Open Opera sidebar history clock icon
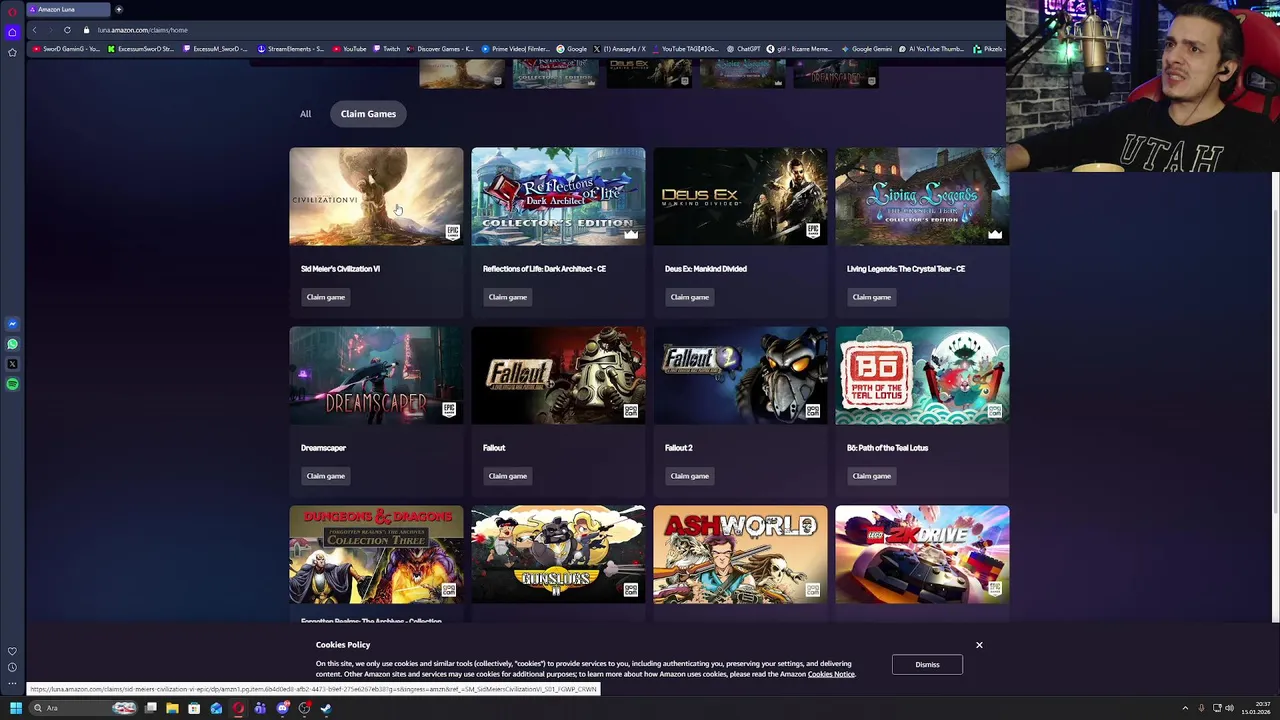Viewport: 1280px width, 720px height. coord(12,667)
